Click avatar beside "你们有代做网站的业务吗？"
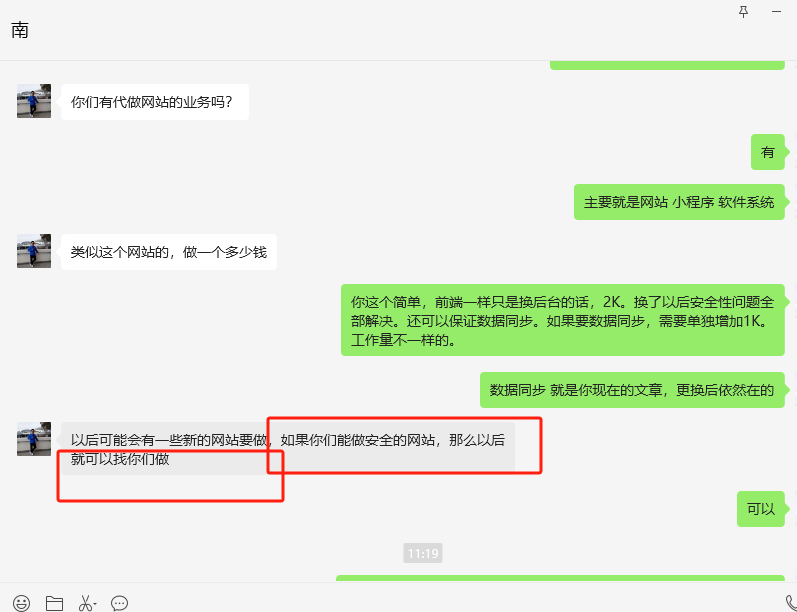 (x=34, y=101)
